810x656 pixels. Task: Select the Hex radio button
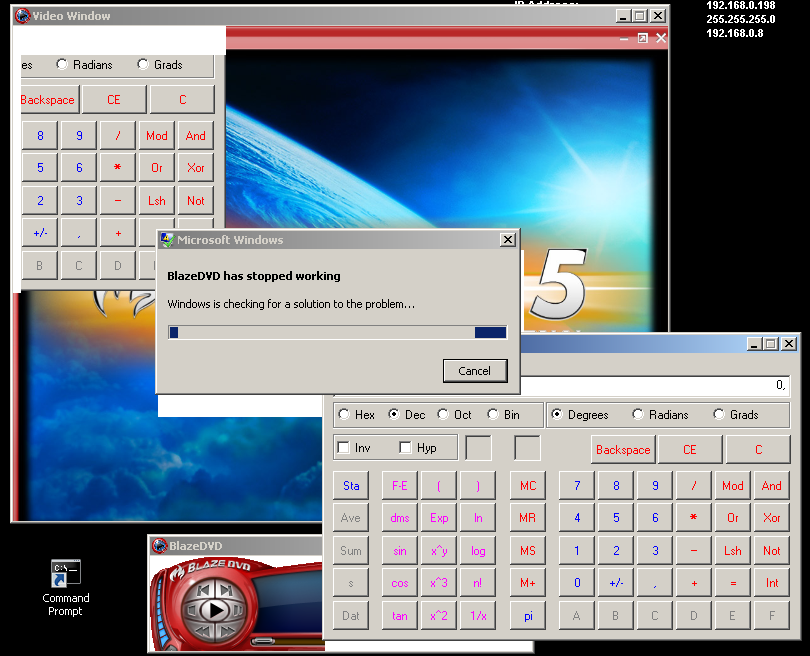pyautogui.click(x=344, y=415)
